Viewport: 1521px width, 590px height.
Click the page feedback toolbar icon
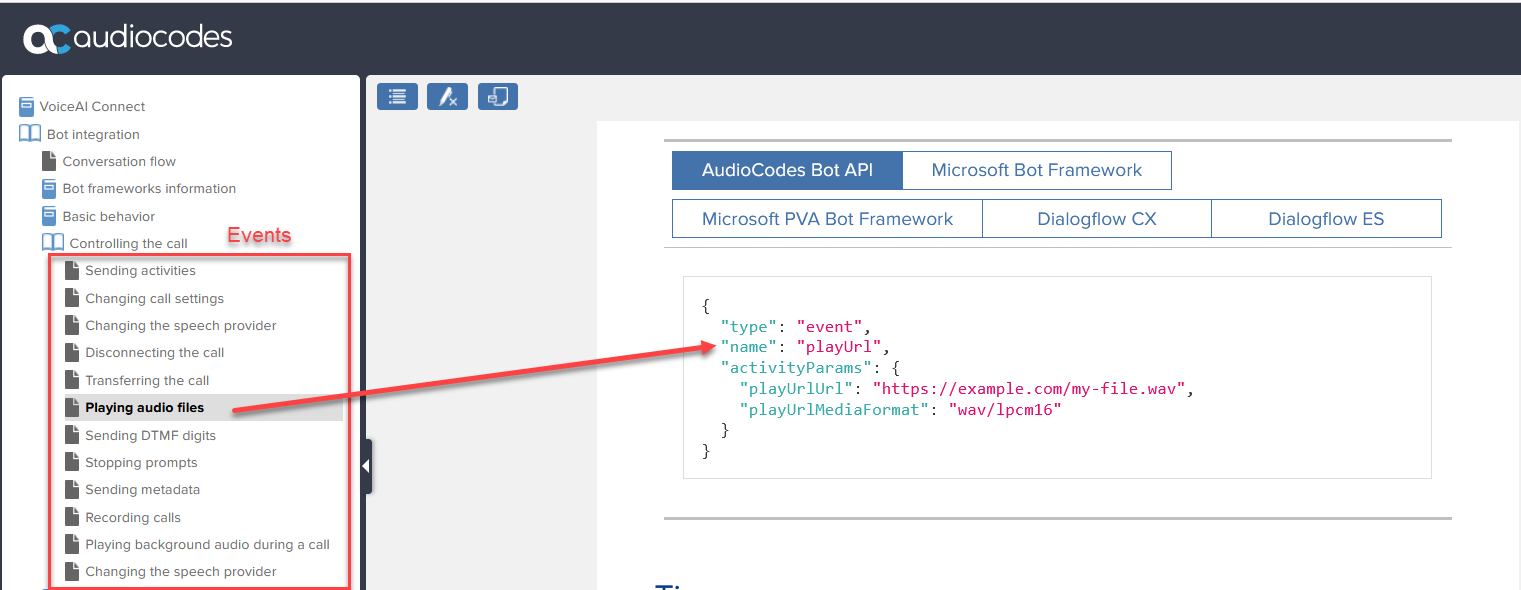click(x=498, y=96)
